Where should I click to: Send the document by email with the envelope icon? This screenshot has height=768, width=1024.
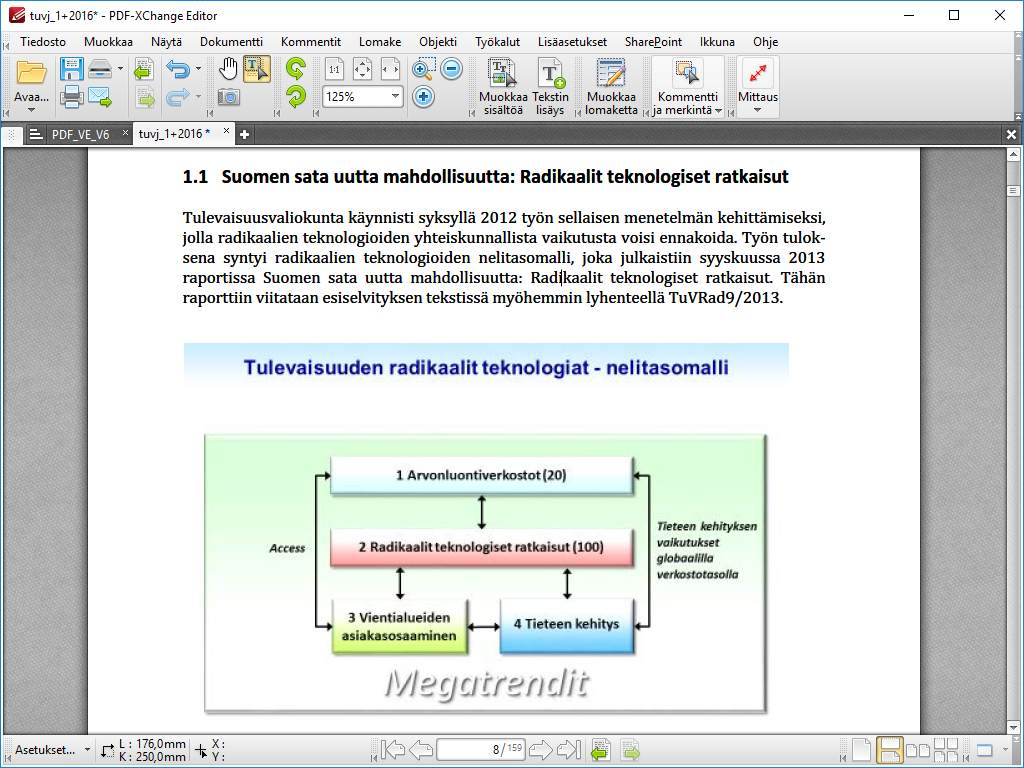click(x=100, y=97)
